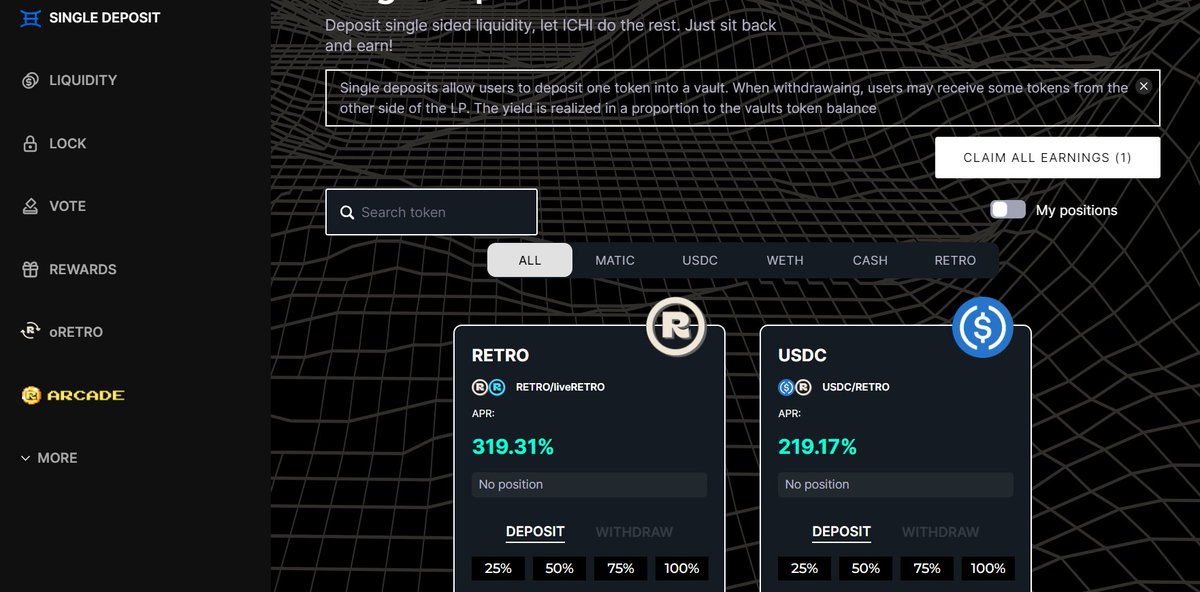Viewport: 1200px width, 592px height.
Task: Choose 100% on the USDC card
Action: tap(987, 568)
